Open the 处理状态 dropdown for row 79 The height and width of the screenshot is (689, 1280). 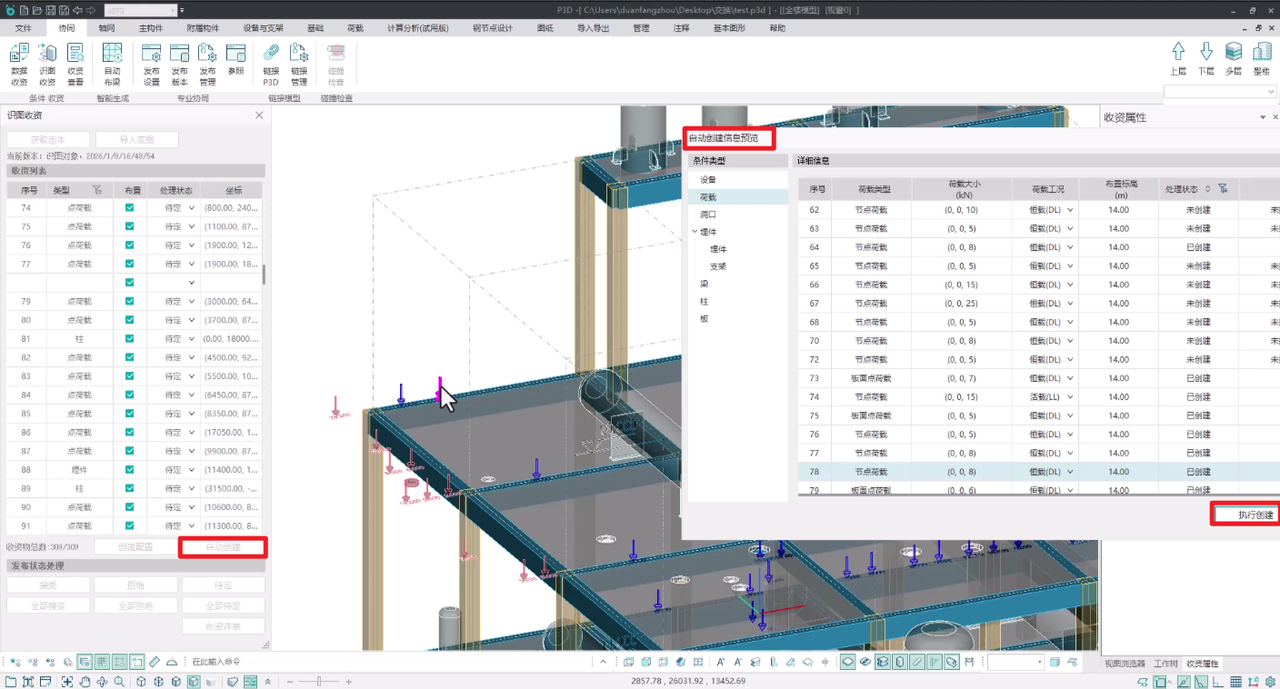(192, 302)
